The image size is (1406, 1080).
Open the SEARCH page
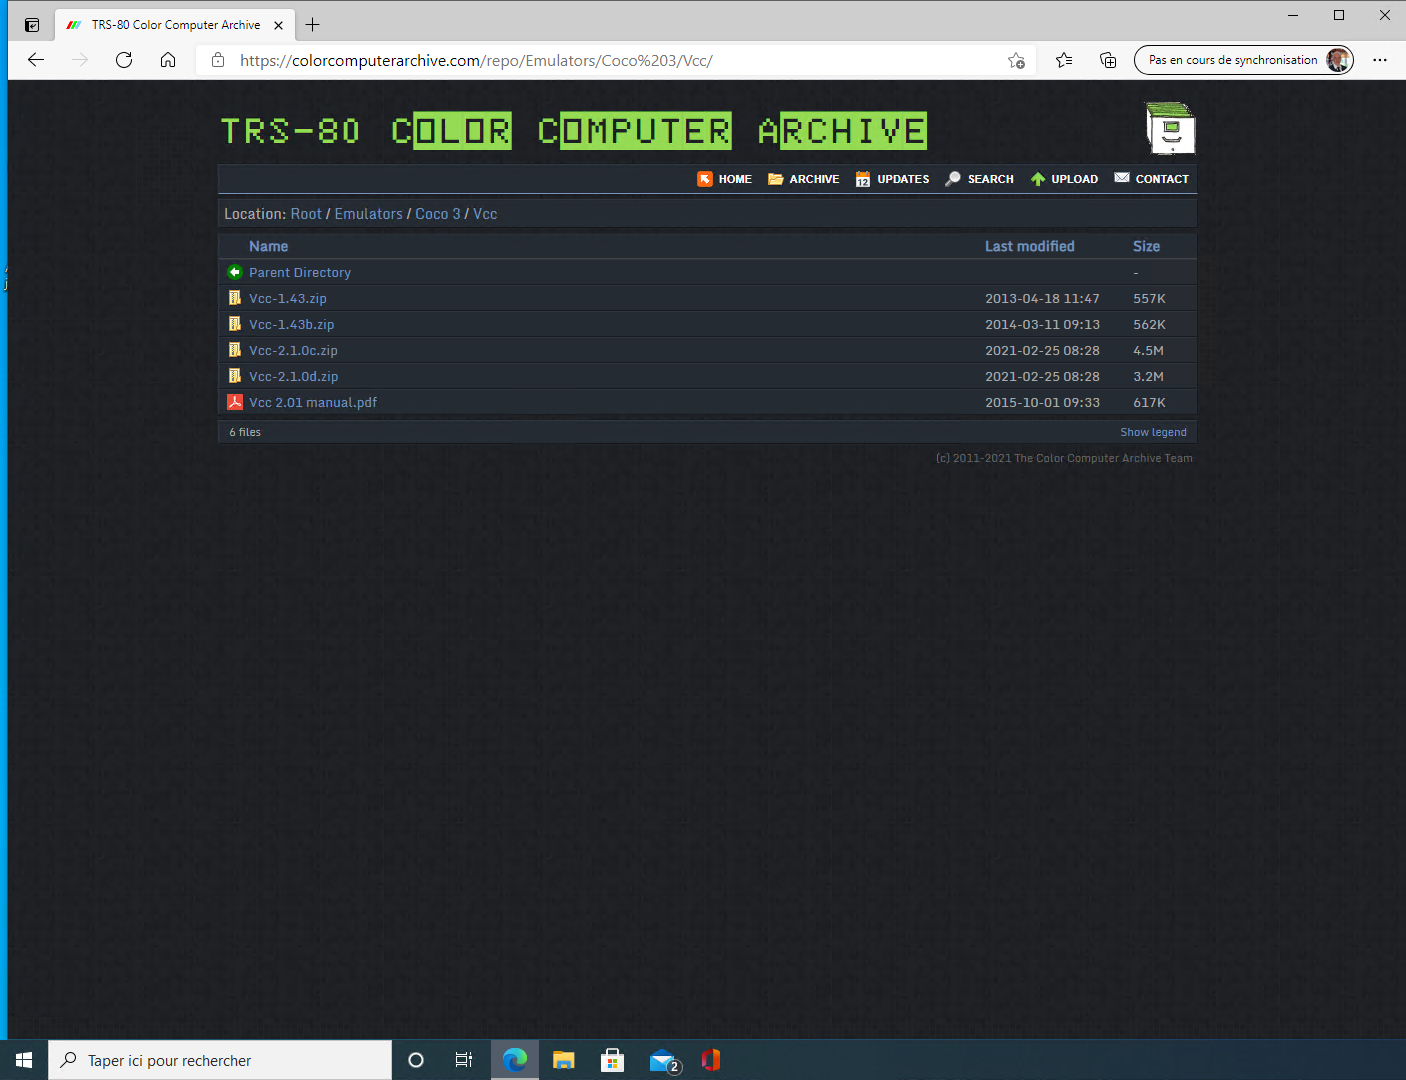pos(980,179)
